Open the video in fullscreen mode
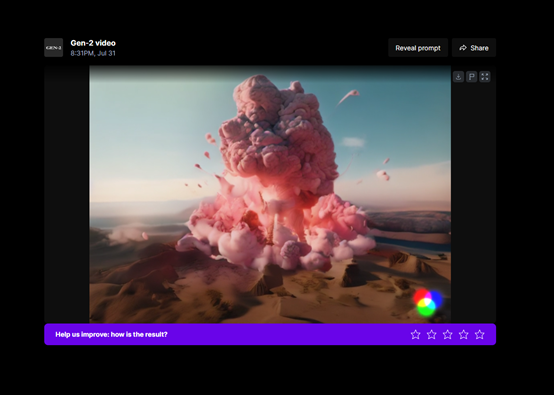Viewport: 554px width, 395px height. (484, 77)
